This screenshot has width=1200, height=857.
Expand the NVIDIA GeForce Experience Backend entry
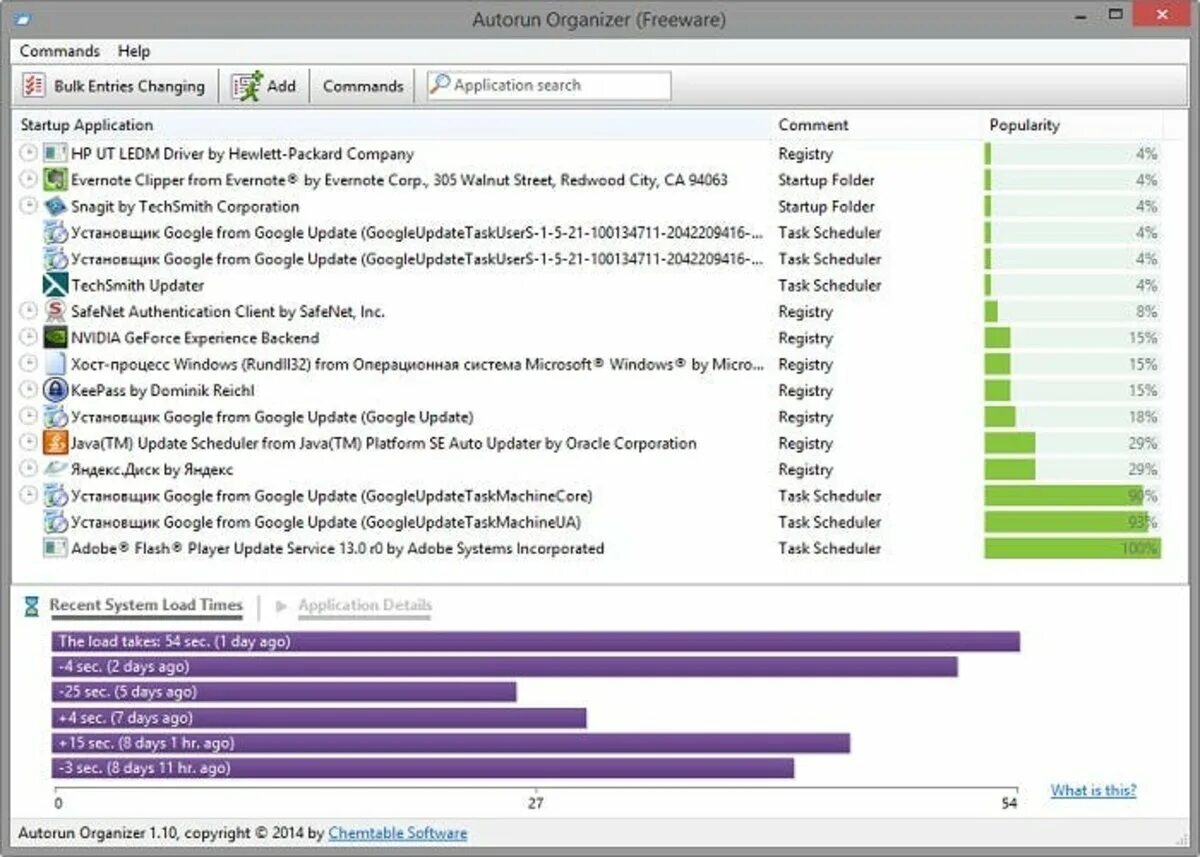28,337
